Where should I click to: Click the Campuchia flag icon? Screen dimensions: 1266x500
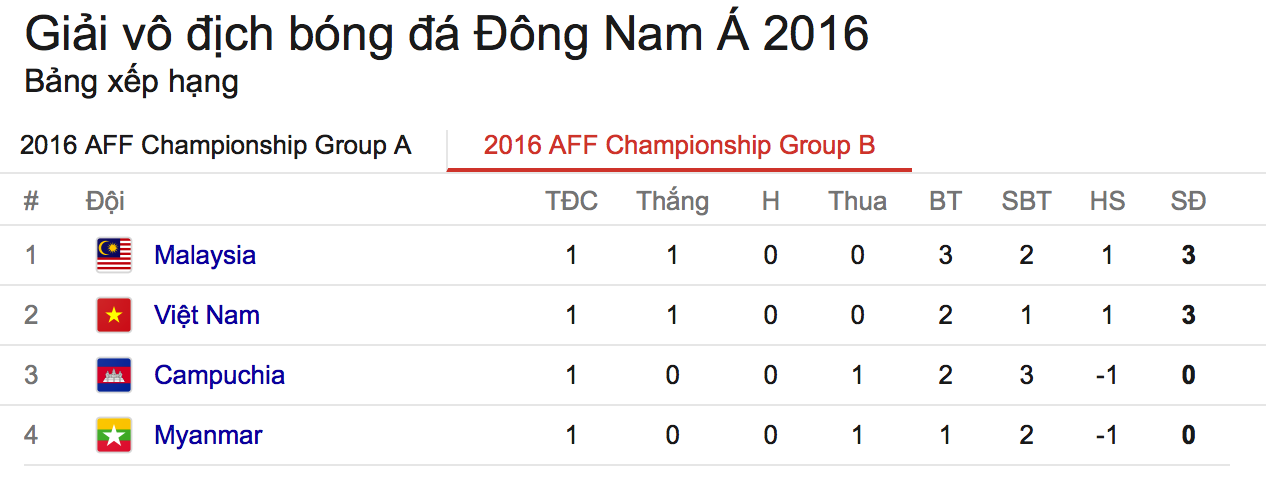[x=114, y=375]
